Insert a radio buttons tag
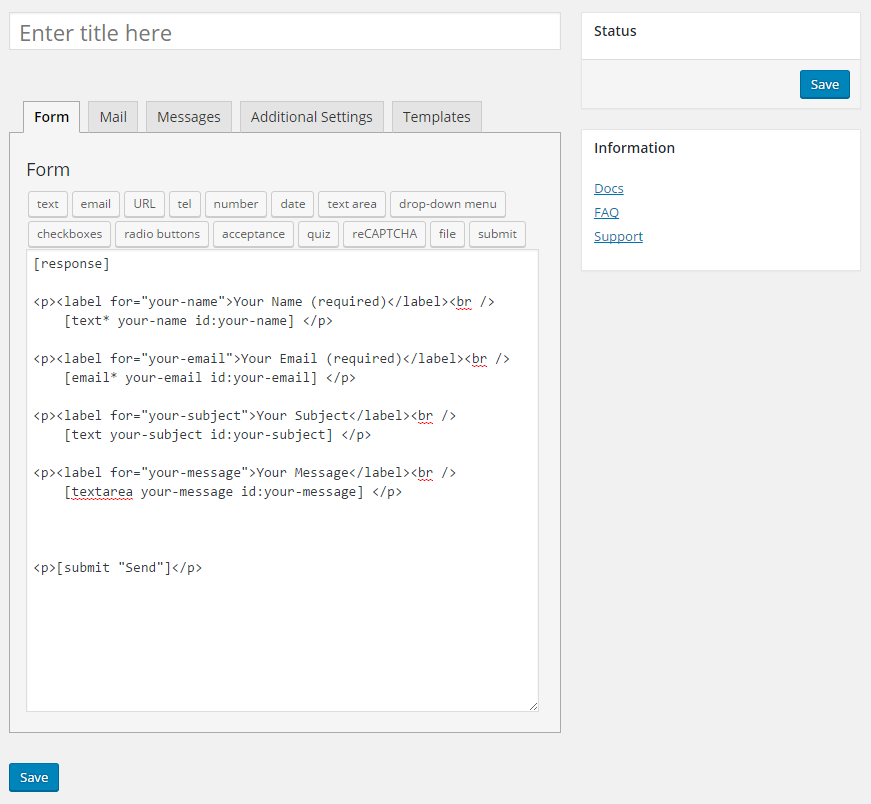 [162, 234]
